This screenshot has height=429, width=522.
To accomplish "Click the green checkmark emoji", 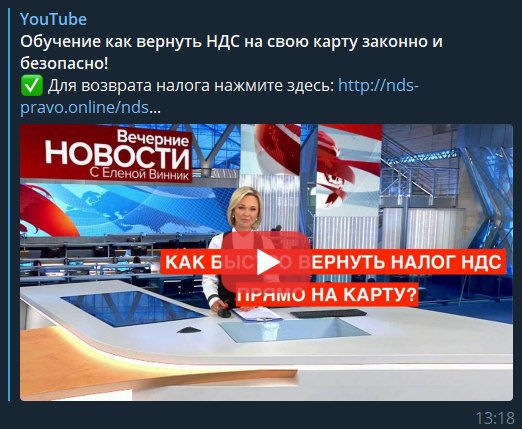I will (32, 85).
